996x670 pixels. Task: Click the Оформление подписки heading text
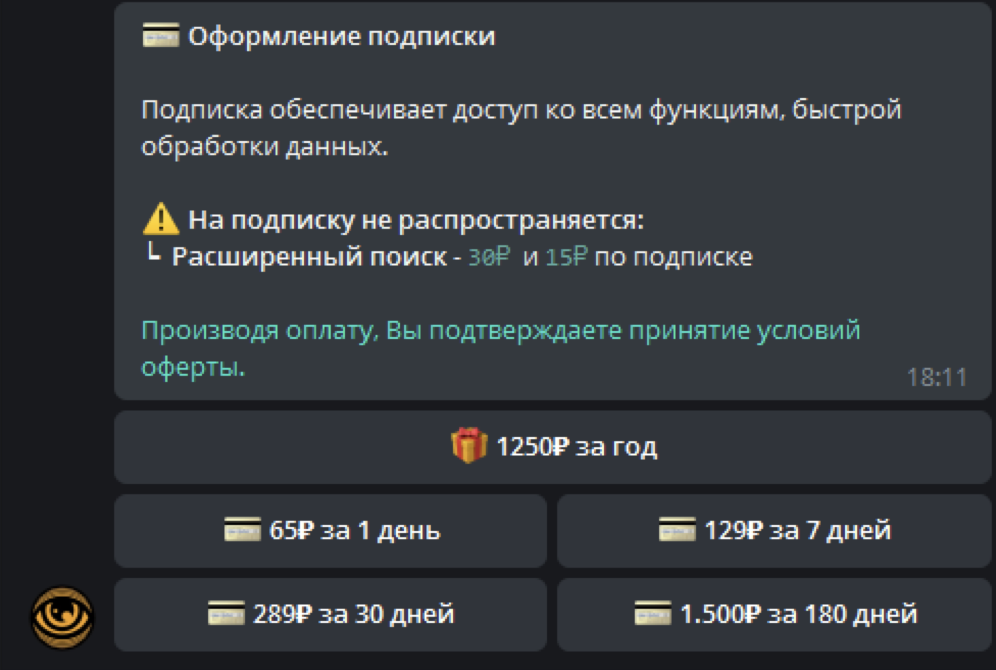pyautogui.click(x=342, y=37)
